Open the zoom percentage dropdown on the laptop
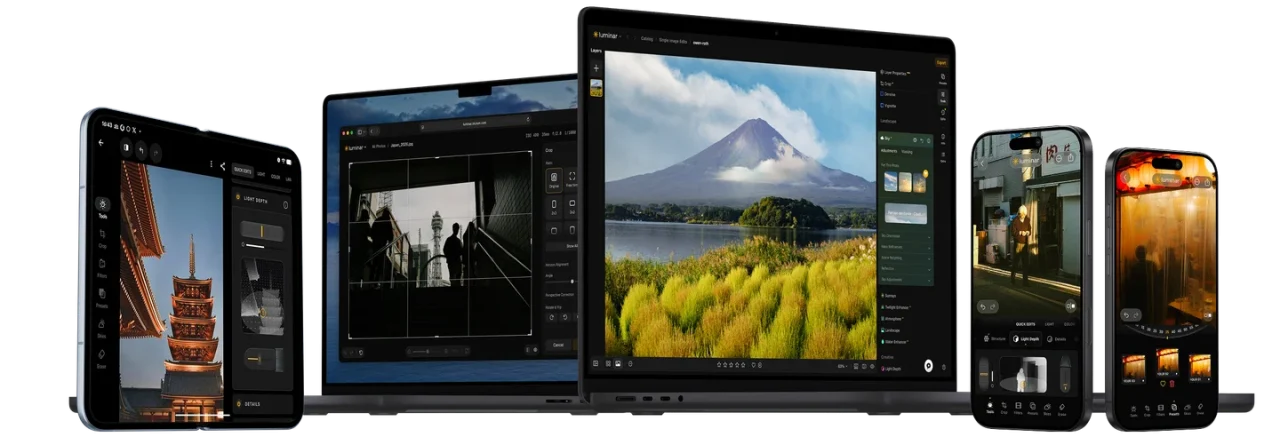1280x437 pixels. pos(842,366)
